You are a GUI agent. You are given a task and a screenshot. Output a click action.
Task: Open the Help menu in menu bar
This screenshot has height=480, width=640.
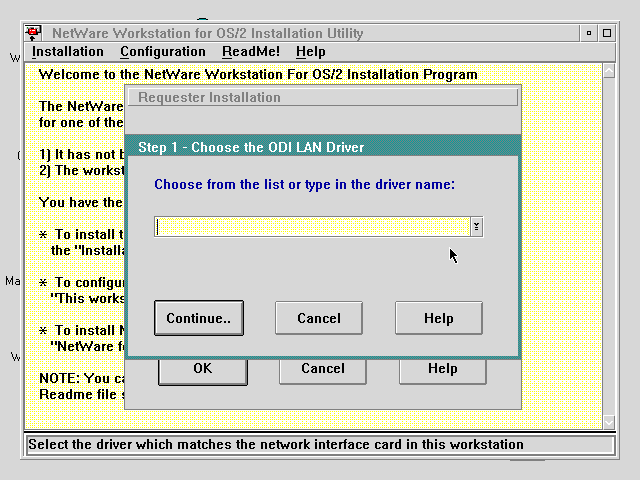pos(311,52)
